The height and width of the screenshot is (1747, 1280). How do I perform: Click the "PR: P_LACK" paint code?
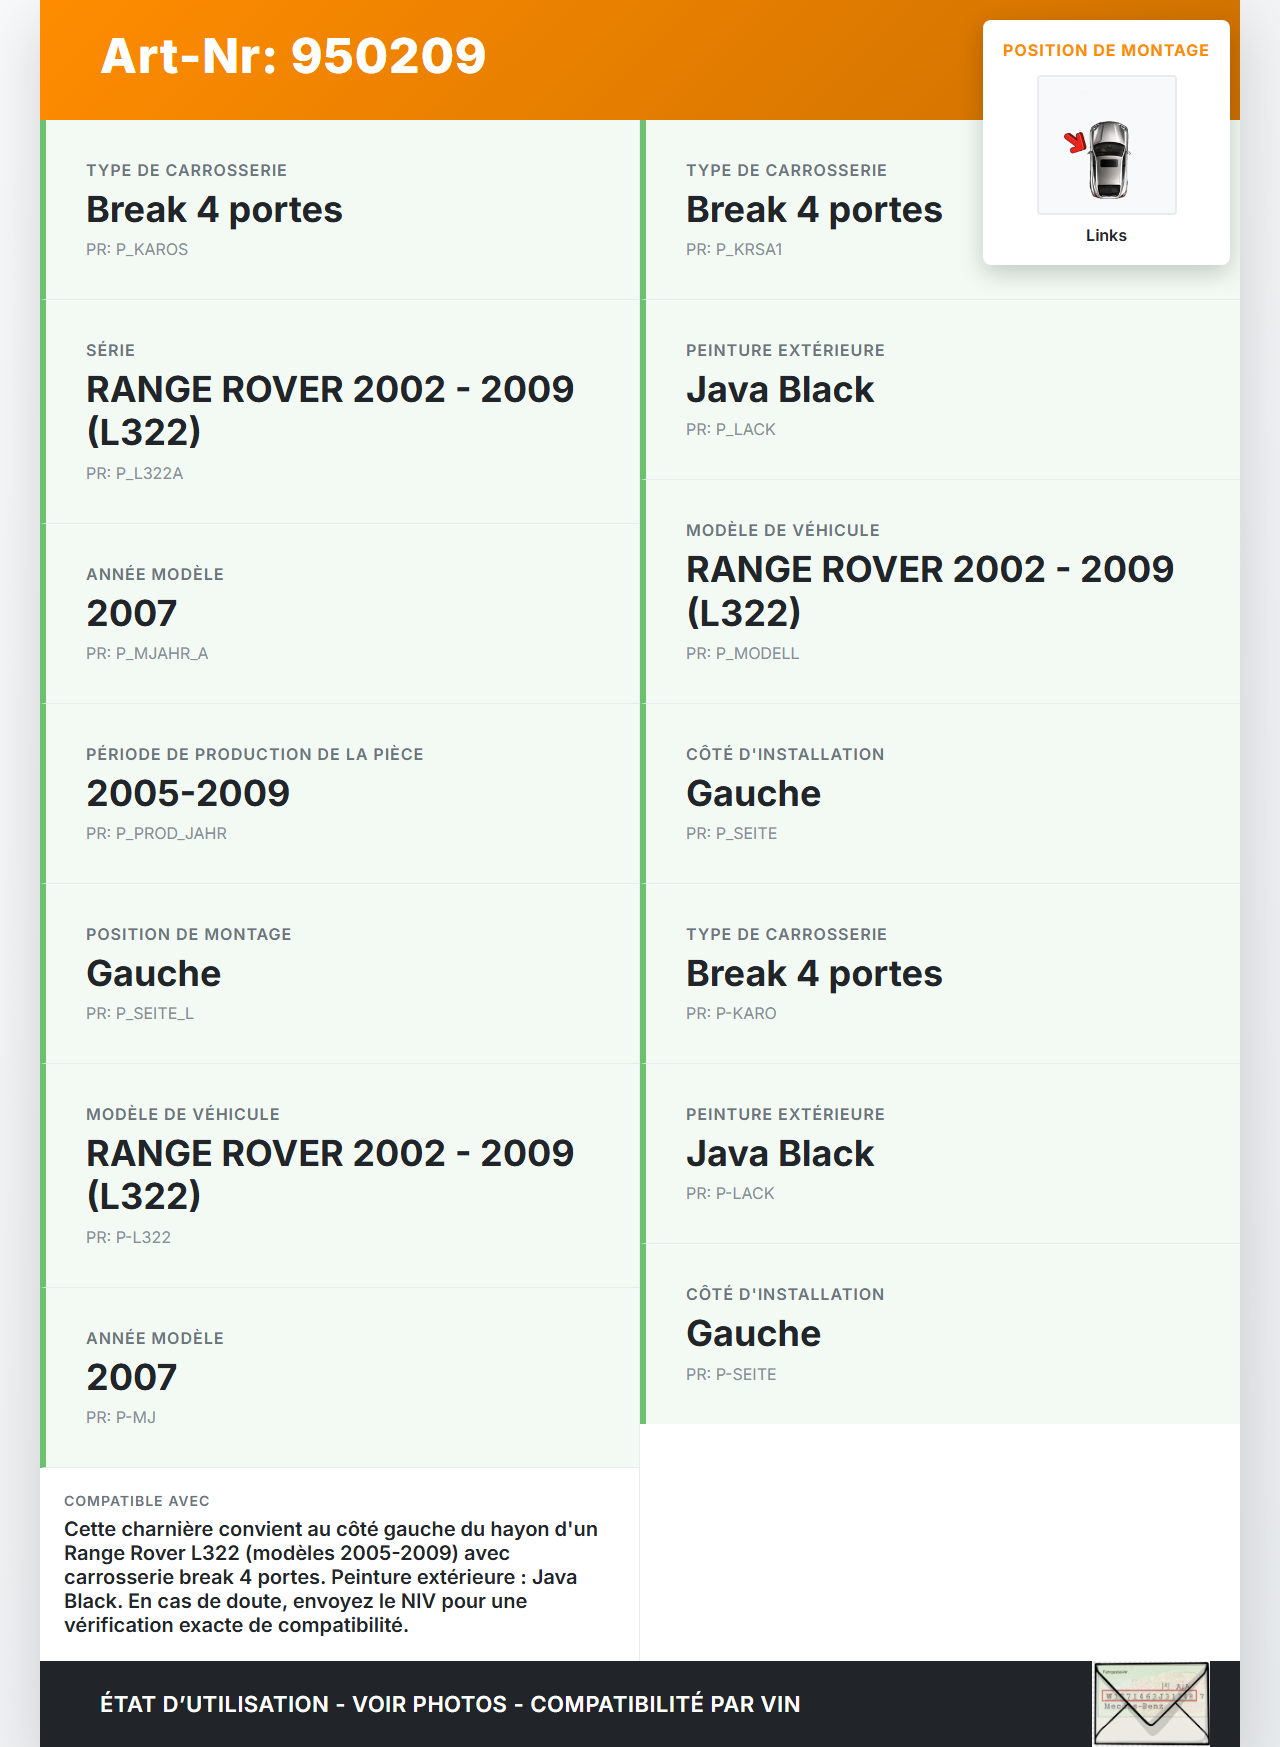point(730,429)
